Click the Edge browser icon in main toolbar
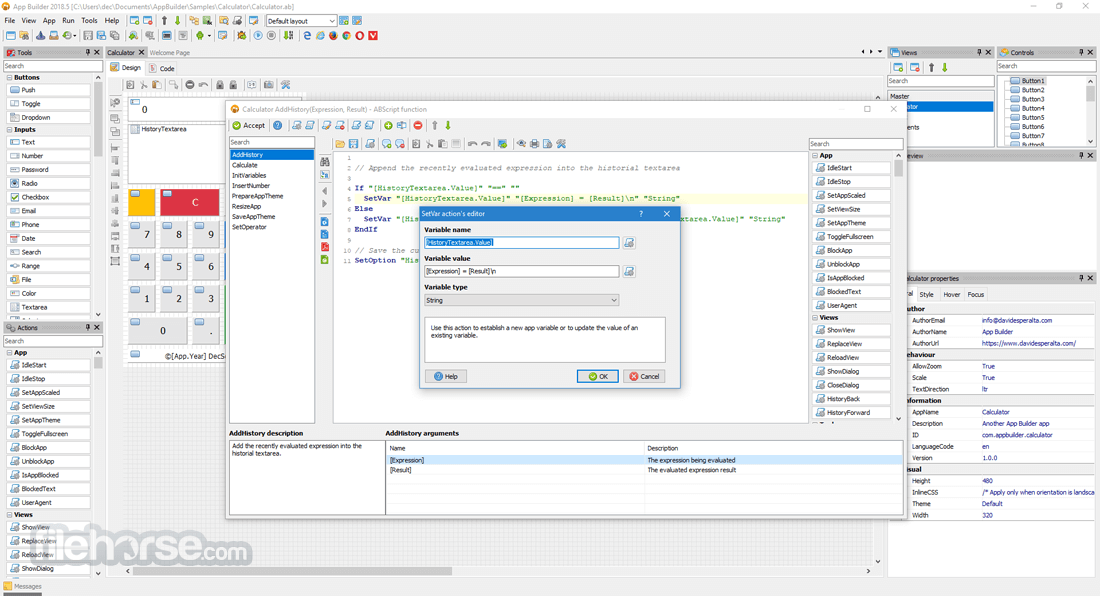The height and width of the screenshot is (596, 1100). 307,35
